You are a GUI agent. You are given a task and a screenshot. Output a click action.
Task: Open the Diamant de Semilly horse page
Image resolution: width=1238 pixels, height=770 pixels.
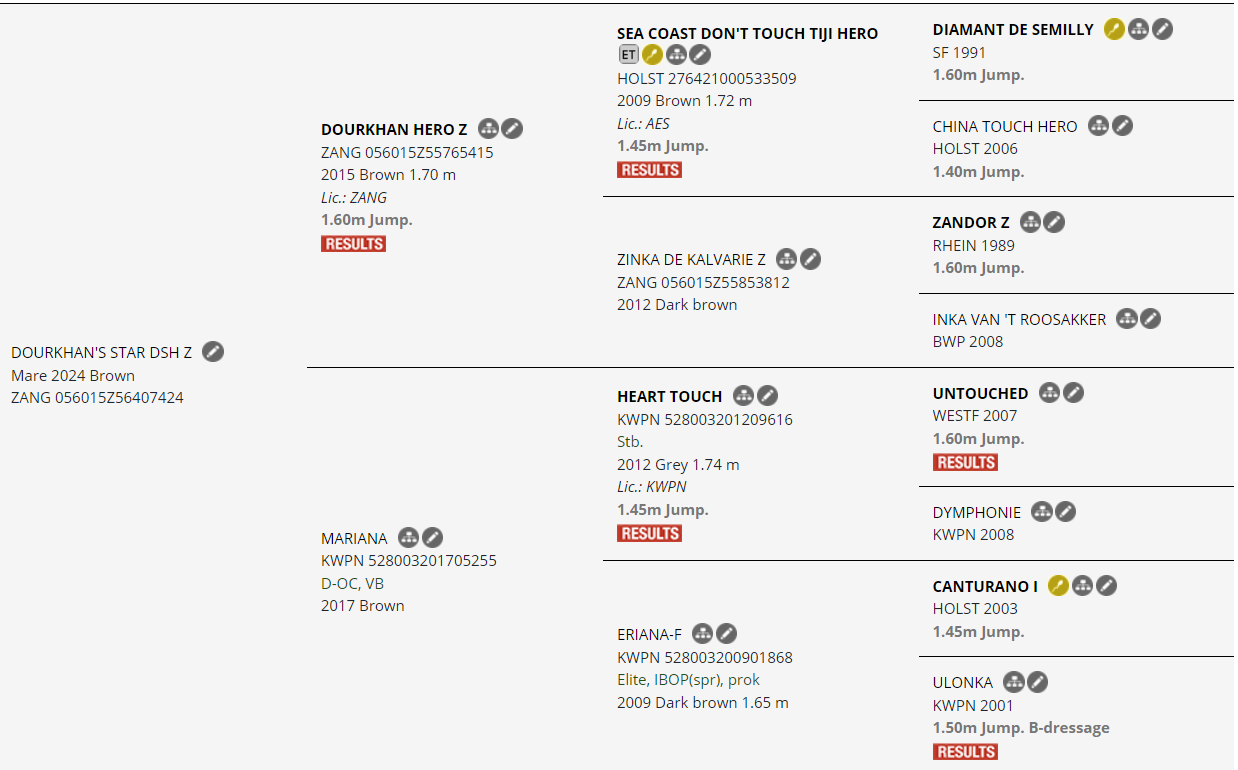[x=1013, y=30]
